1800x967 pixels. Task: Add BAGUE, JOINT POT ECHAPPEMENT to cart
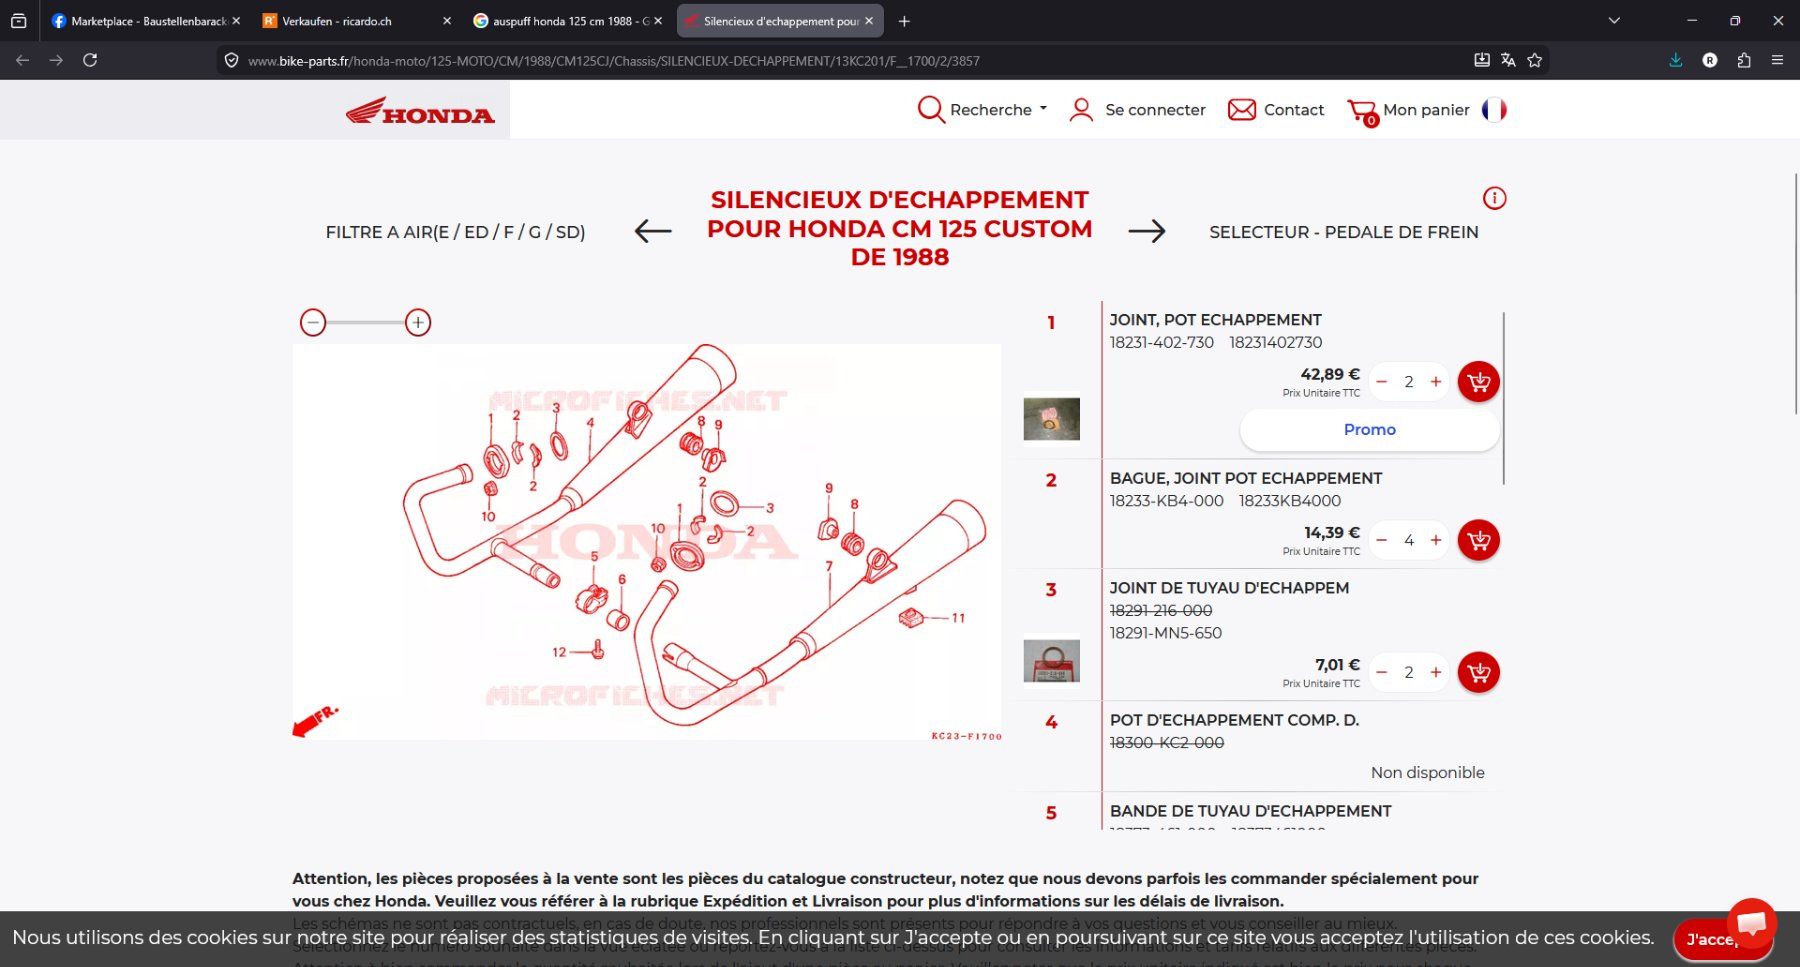point(1478,540)
